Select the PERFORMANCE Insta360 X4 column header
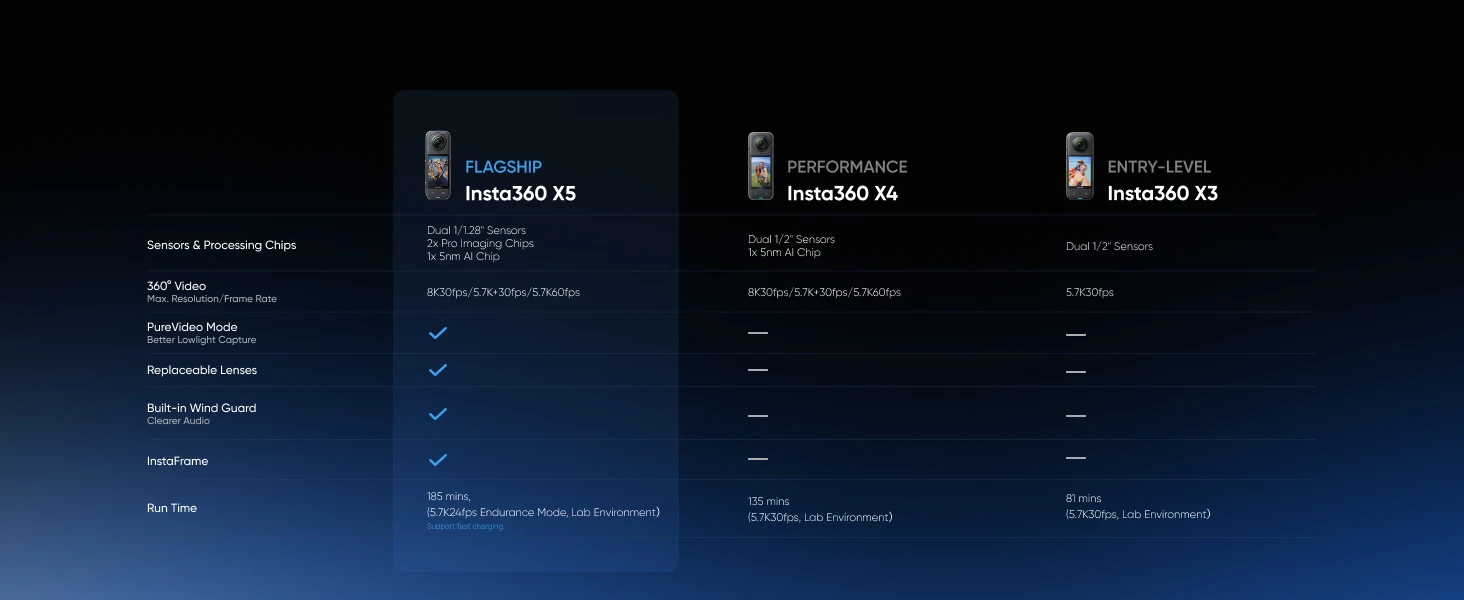 843,180
